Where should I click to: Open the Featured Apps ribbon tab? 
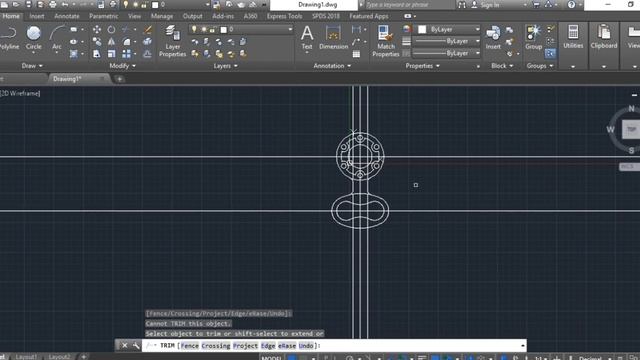[x=369, y=16]
